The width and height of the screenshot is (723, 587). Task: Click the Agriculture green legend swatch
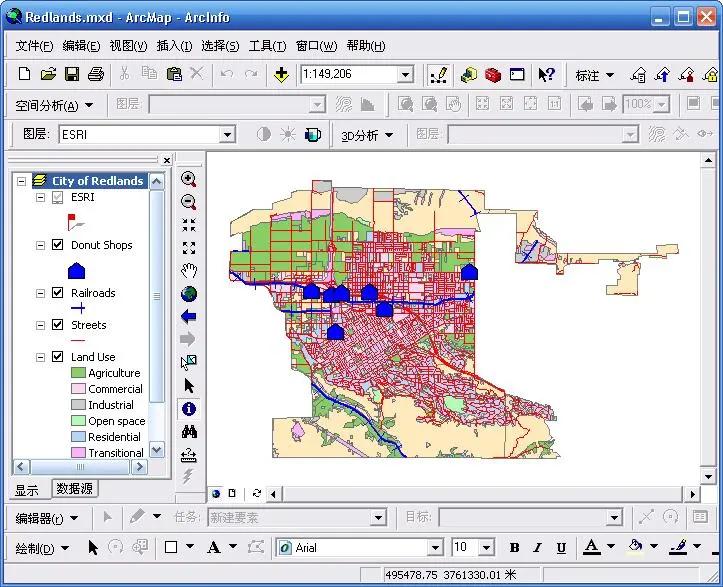coord(78,373)
